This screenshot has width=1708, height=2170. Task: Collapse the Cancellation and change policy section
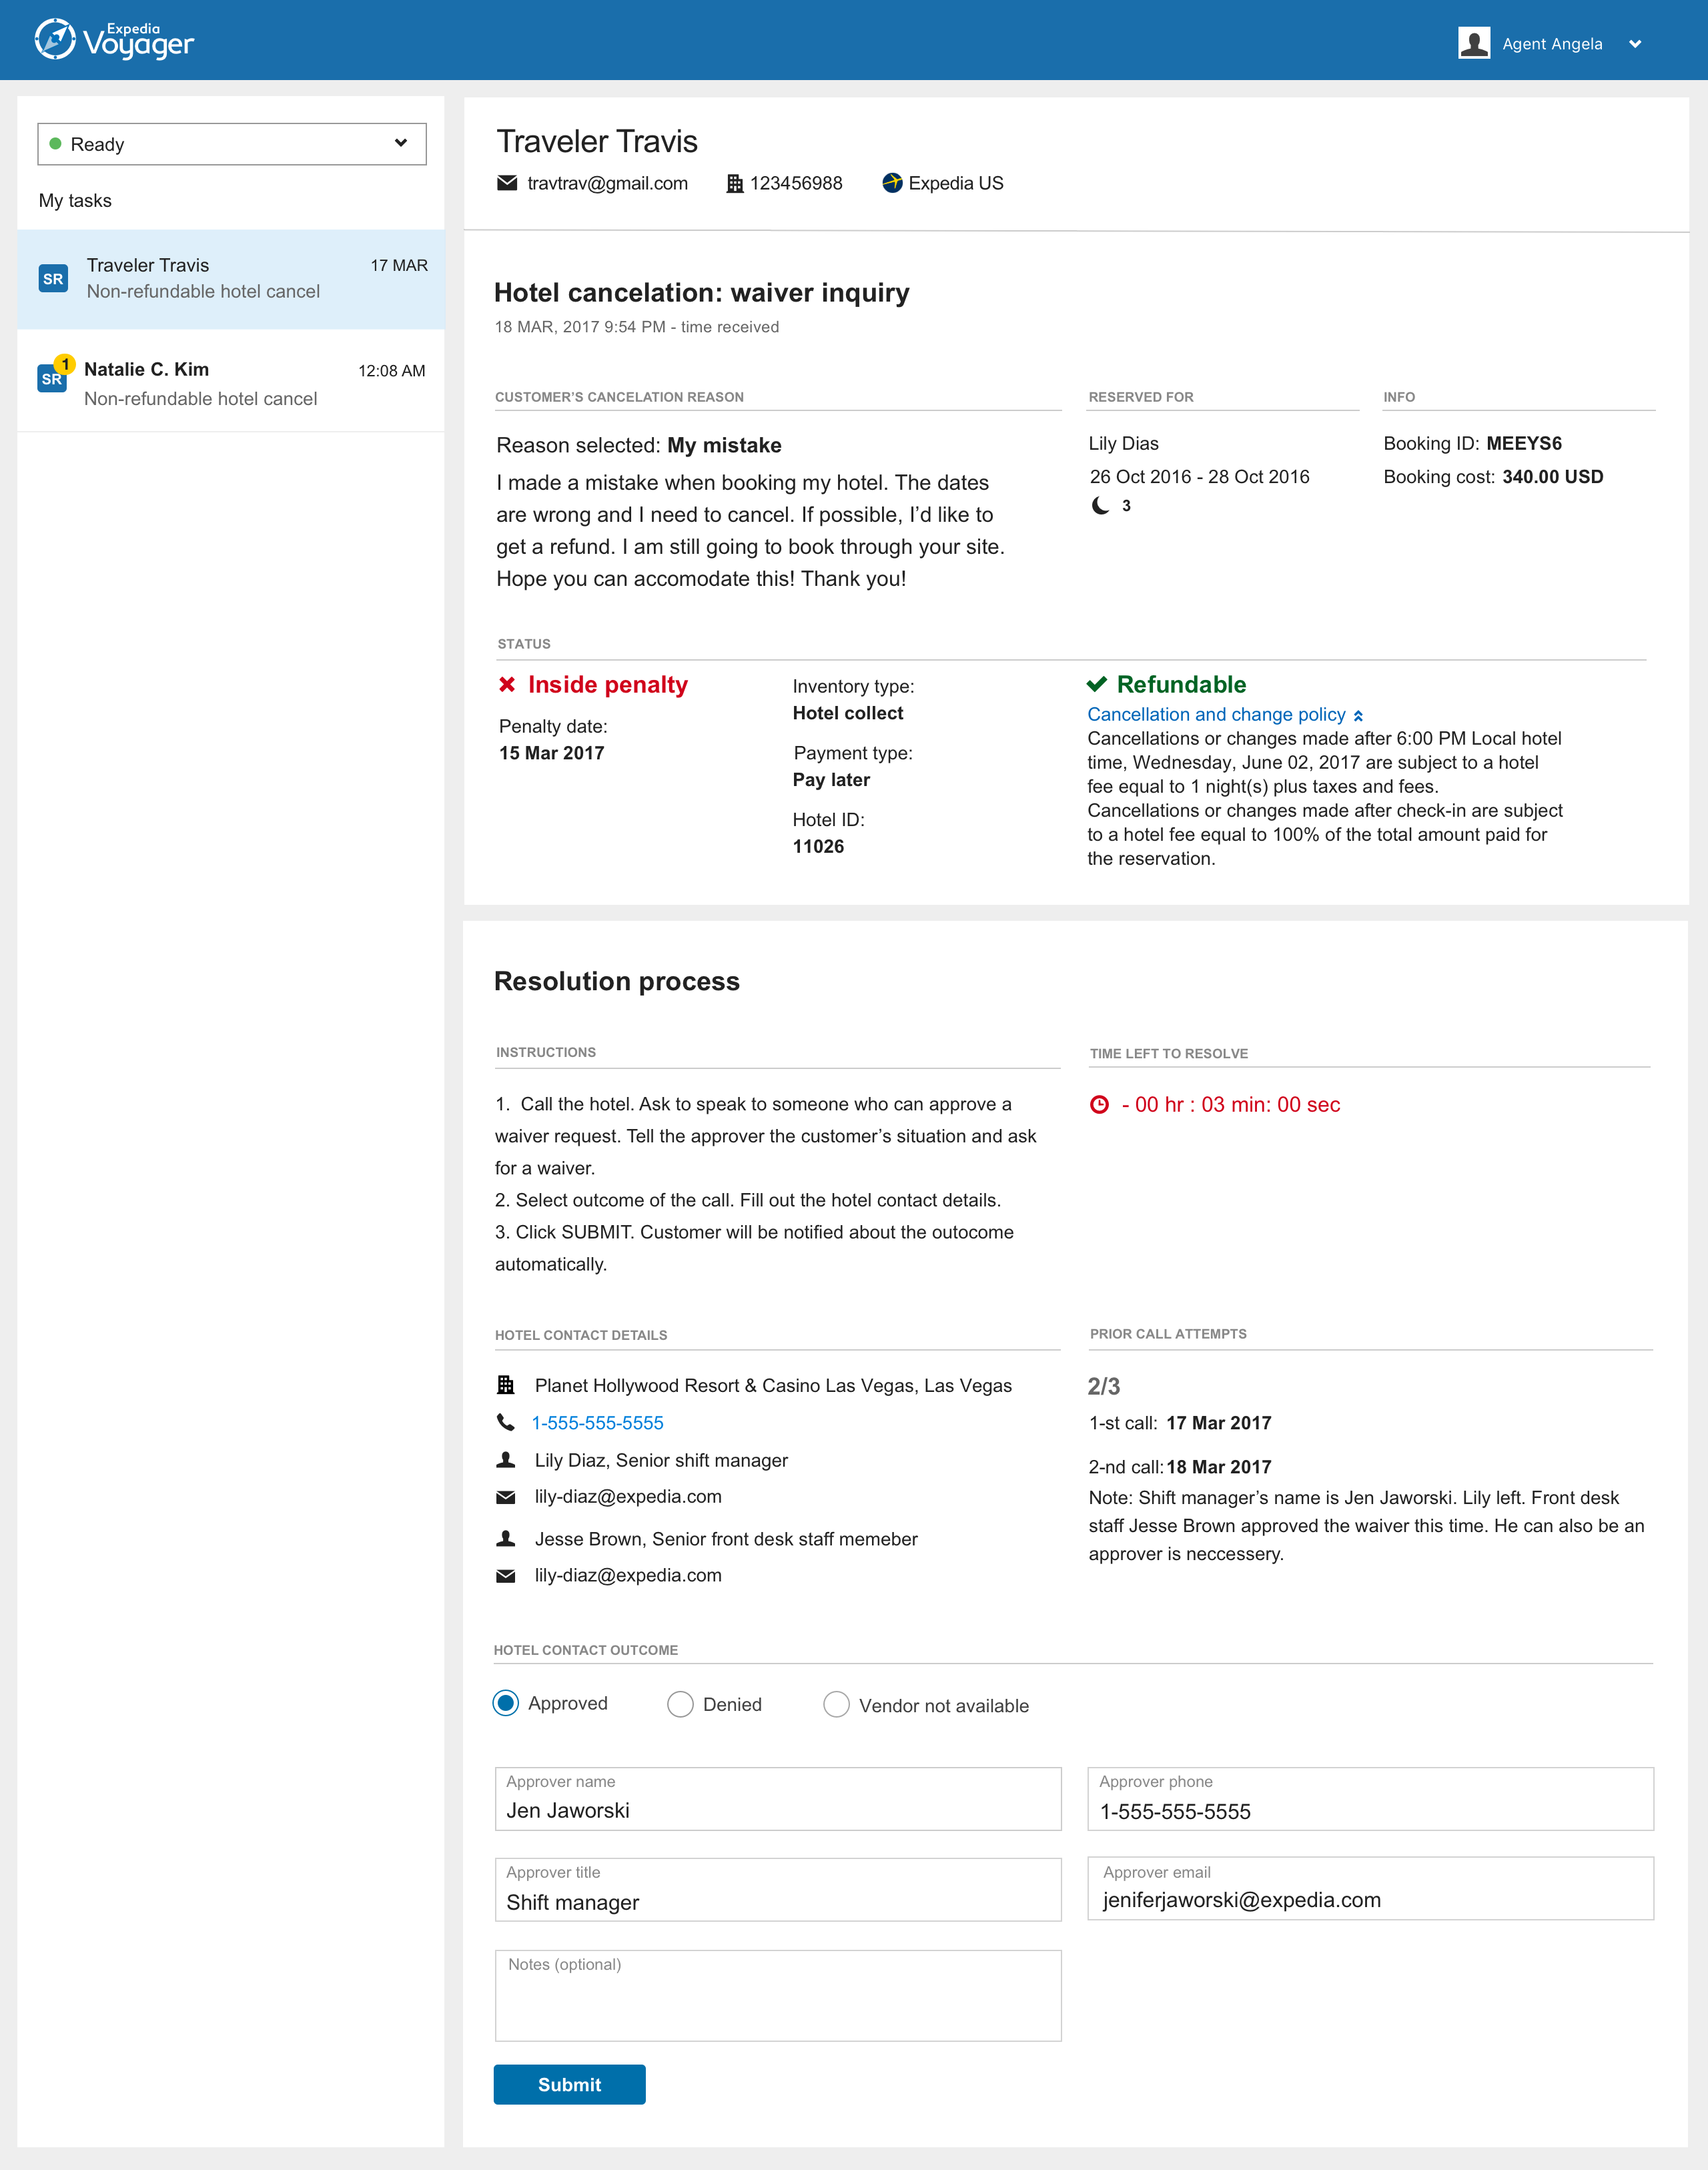tap(1358, 716)
